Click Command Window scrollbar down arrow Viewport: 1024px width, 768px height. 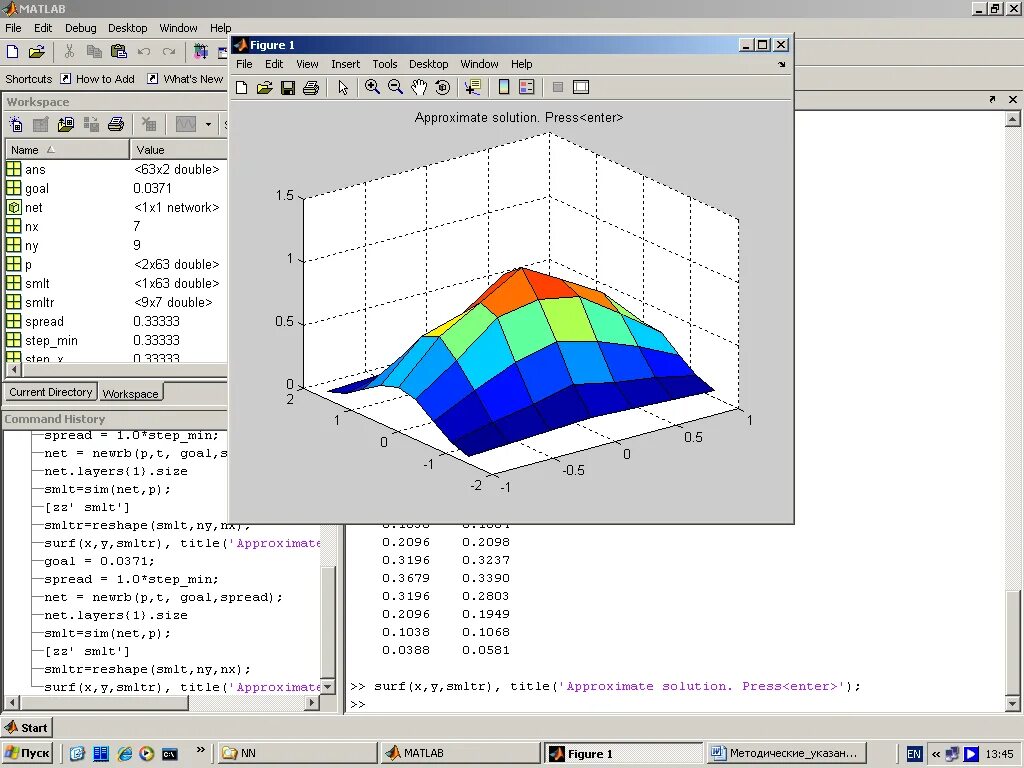click(1012, 704)
